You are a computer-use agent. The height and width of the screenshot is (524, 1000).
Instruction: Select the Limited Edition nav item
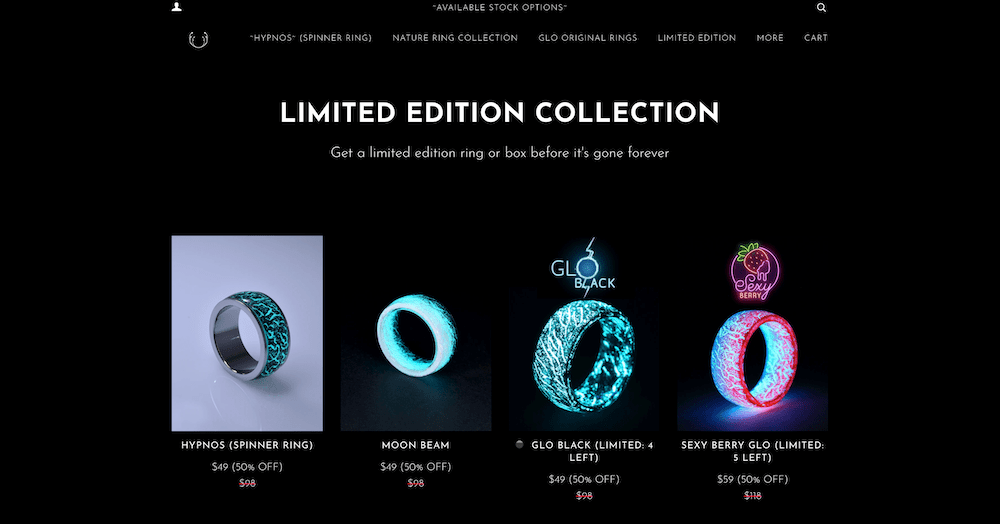pyautogui.click(x=696, y=38)
